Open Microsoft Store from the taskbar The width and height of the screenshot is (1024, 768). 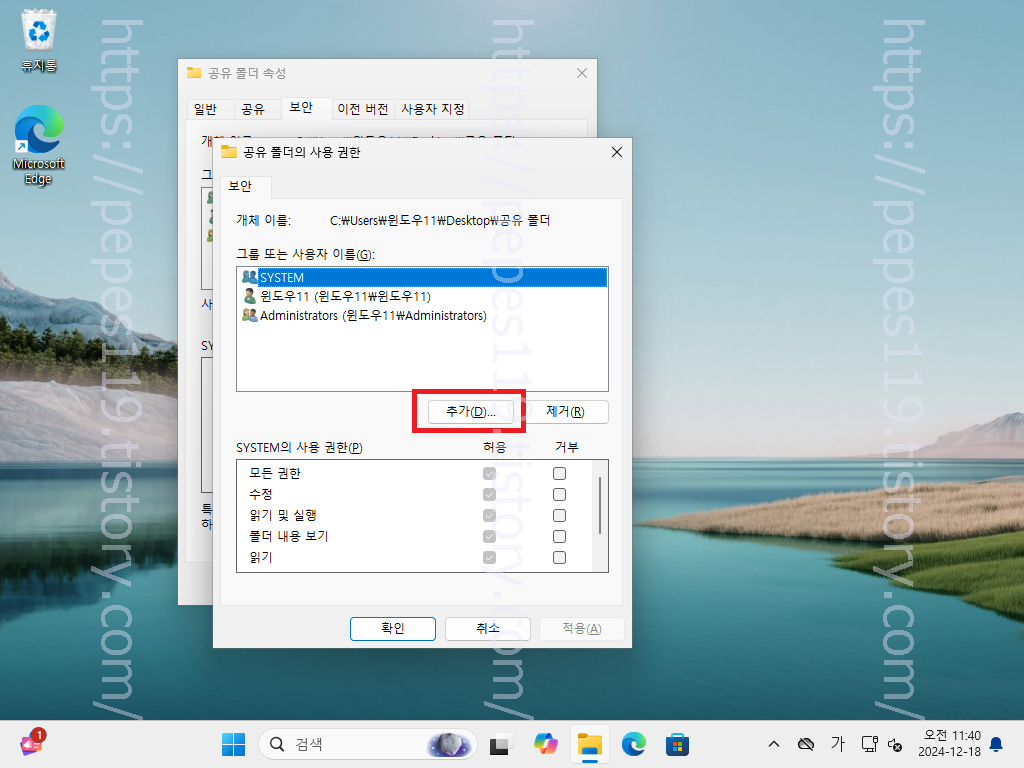[x=677, y=744]
